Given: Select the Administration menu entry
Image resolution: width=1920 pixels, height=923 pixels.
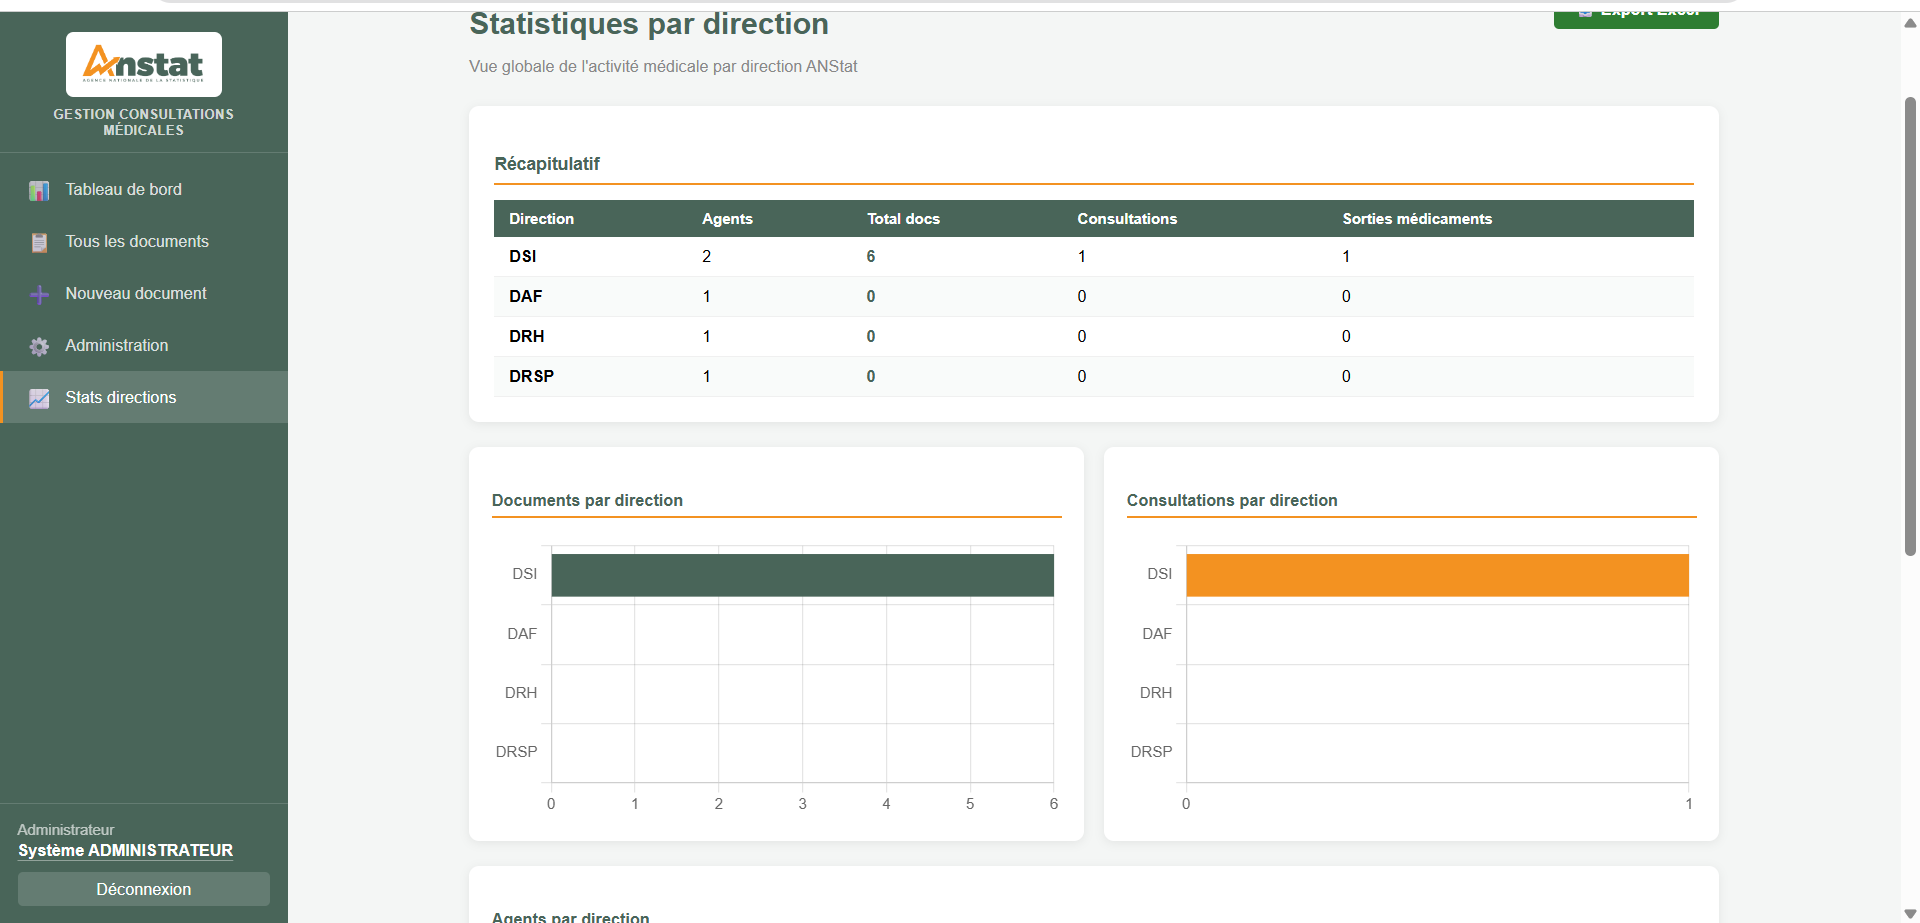Looking at the screenshot, I should (x=117, y=346).
